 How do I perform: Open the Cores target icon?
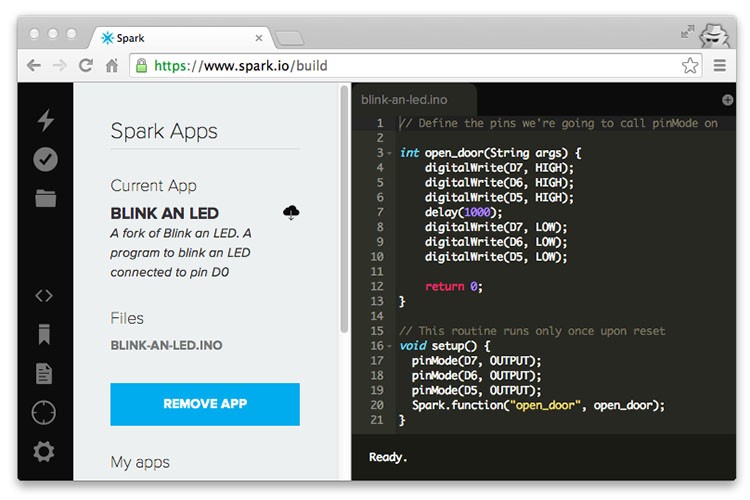[44, 412]
